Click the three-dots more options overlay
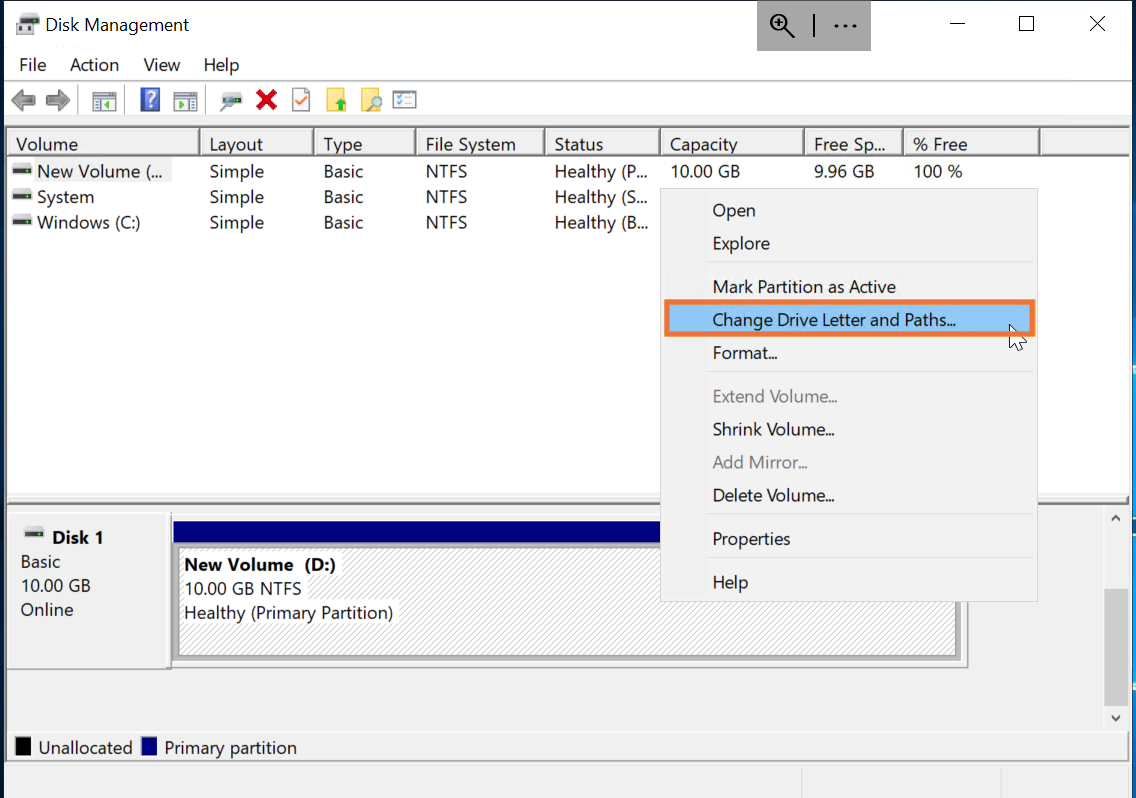 (x=845, y=26)
